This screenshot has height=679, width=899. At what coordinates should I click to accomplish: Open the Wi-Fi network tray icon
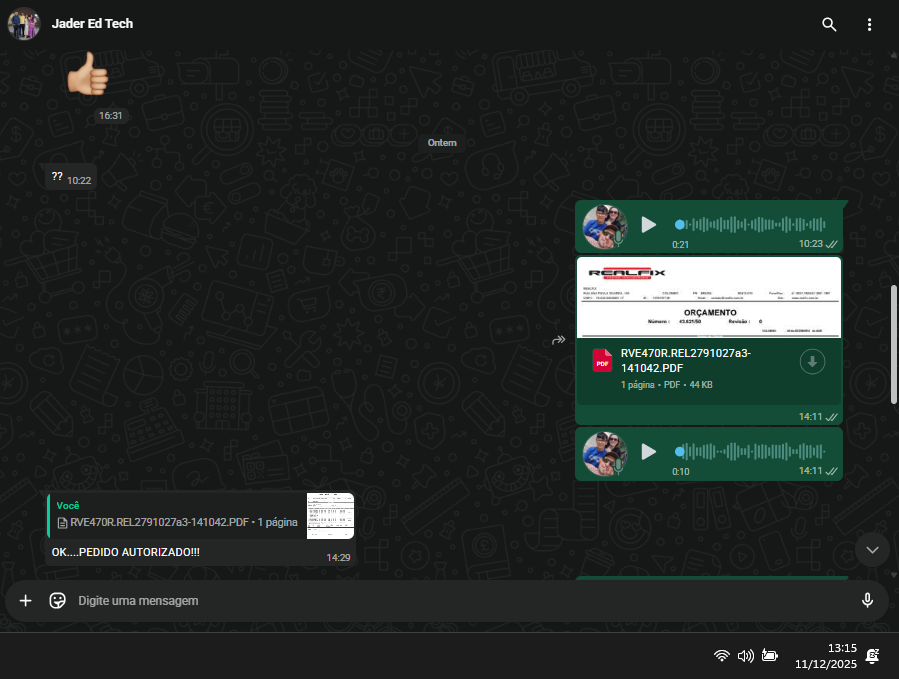point(721,656)
